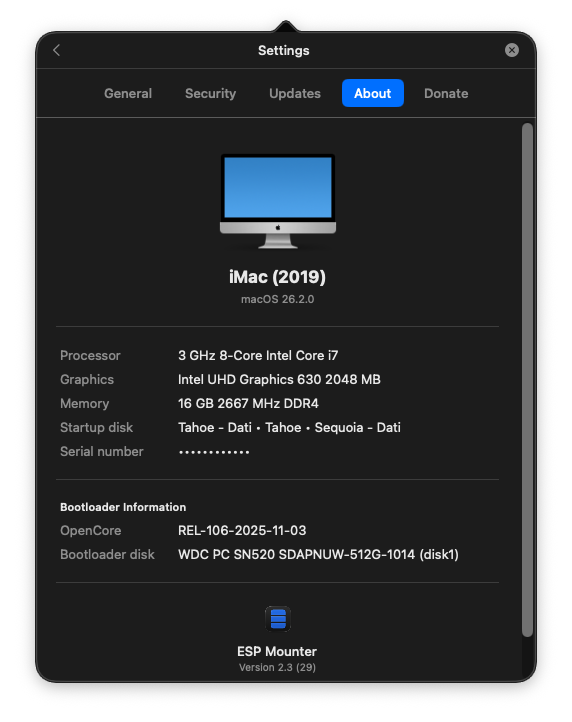Screen dimensions: 572x722
Task: Open the Donate tab
Action: click(446, 93)
